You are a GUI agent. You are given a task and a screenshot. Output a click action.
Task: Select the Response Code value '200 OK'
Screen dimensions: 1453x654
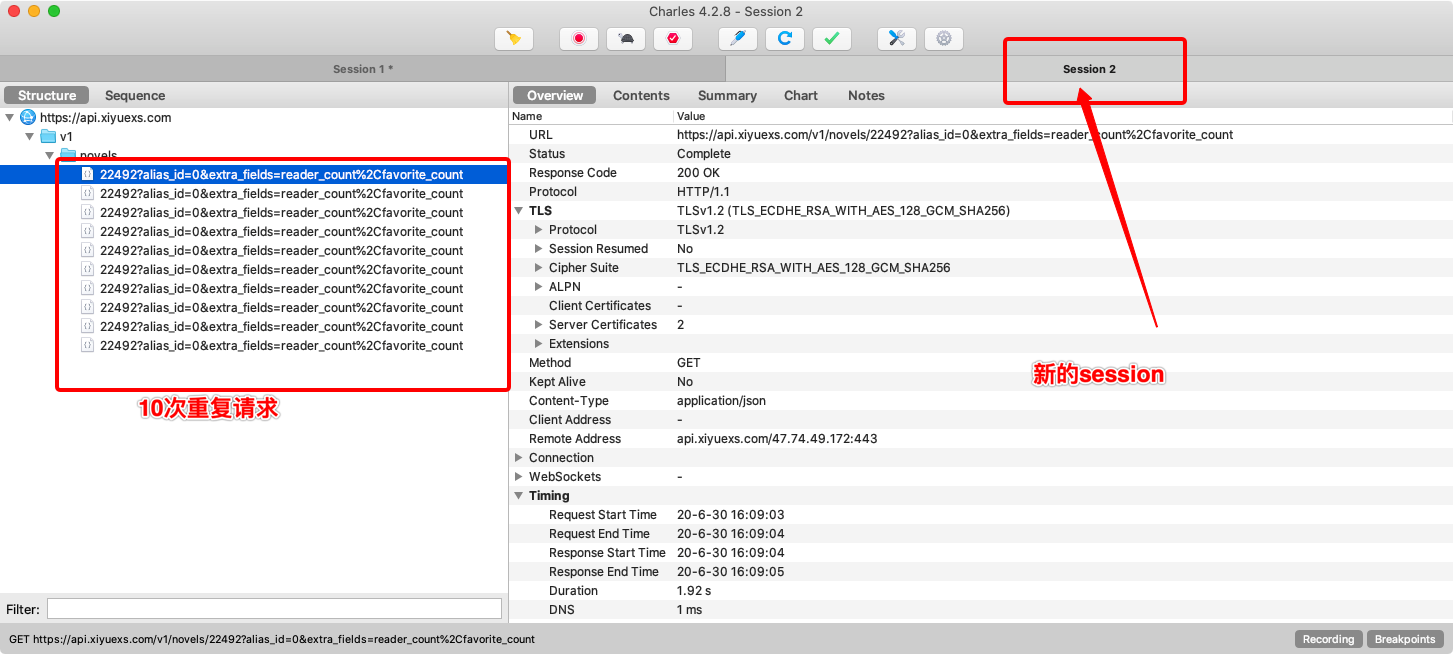pos(698,173)
